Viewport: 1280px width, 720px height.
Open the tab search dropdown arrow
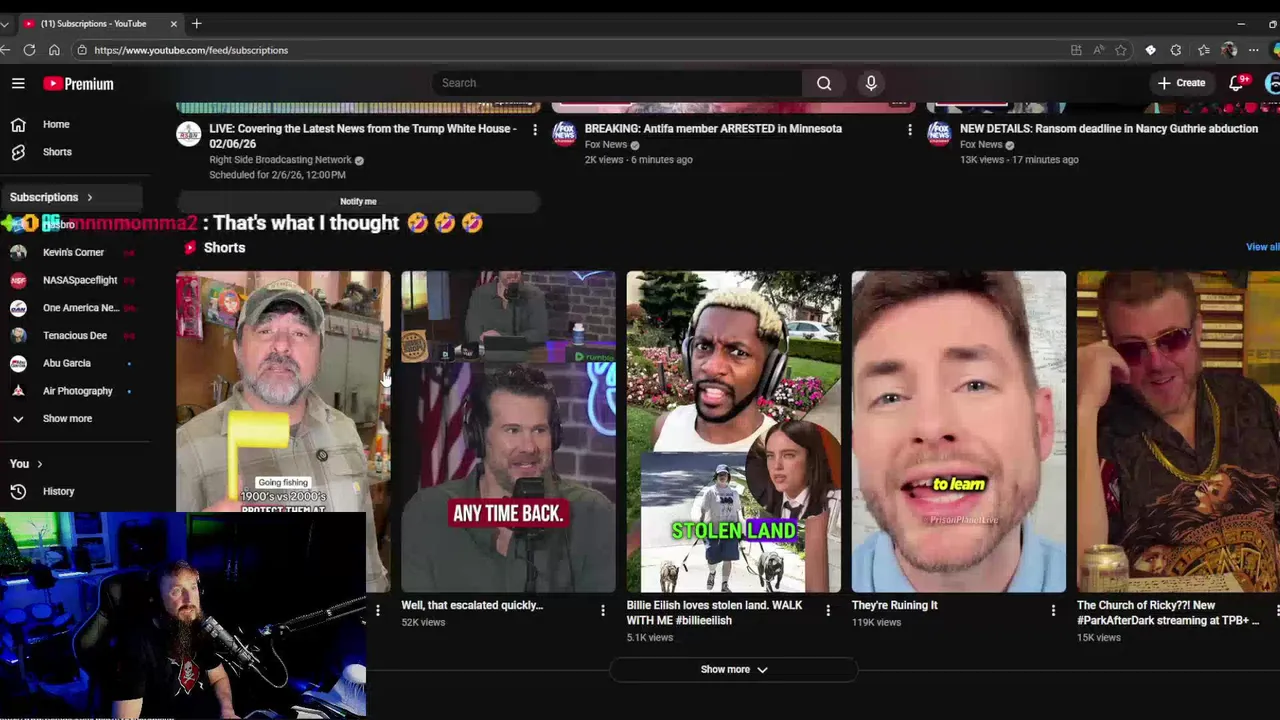[4, 23]
